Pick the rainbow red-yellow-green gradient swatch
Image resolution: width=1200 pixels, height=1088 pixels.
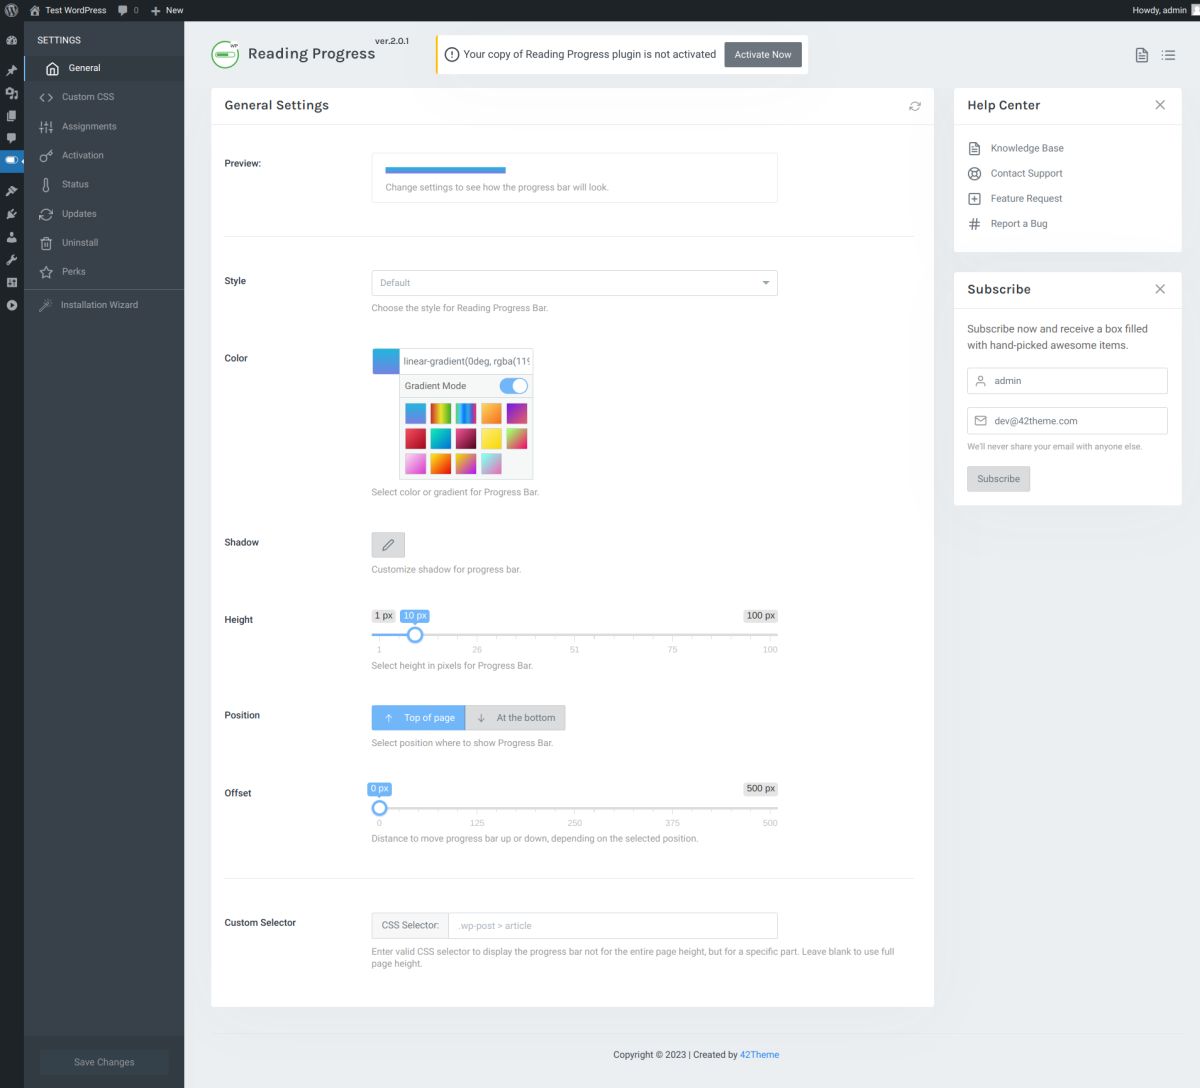(441, 413)
